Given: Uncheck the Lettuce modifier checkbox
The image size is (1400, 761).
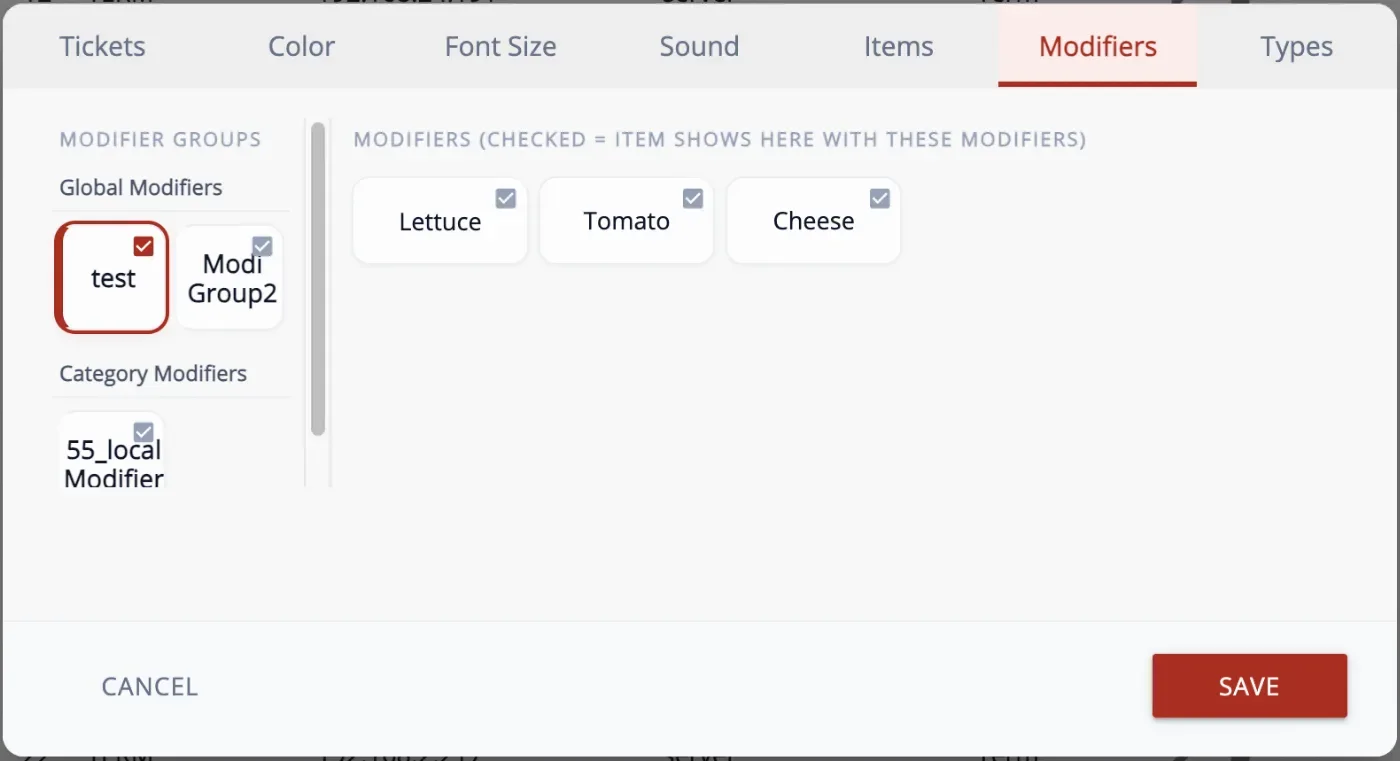Looking at the screenshot, I should [x=506, y=198].
